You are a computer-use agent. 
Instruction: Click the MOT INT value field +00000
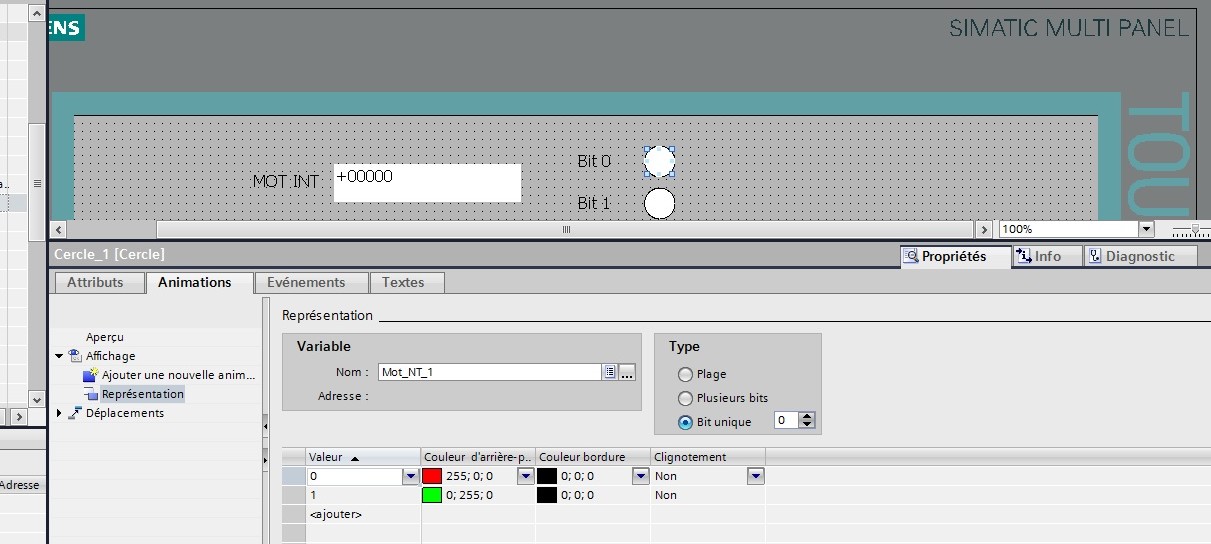pyautogui.click(x=427, y=183)
